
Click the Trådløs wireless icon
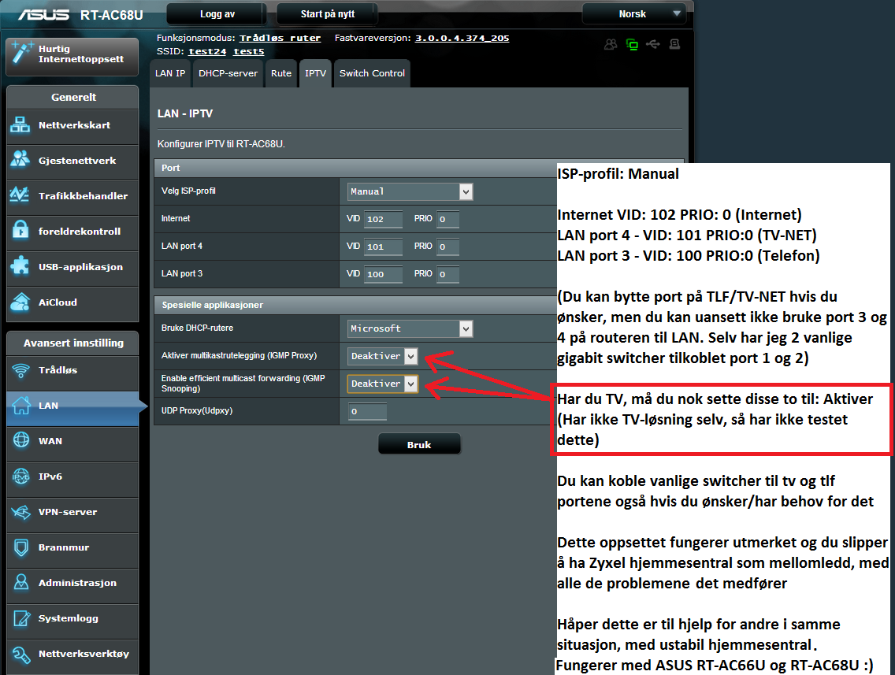pos(21,370)
